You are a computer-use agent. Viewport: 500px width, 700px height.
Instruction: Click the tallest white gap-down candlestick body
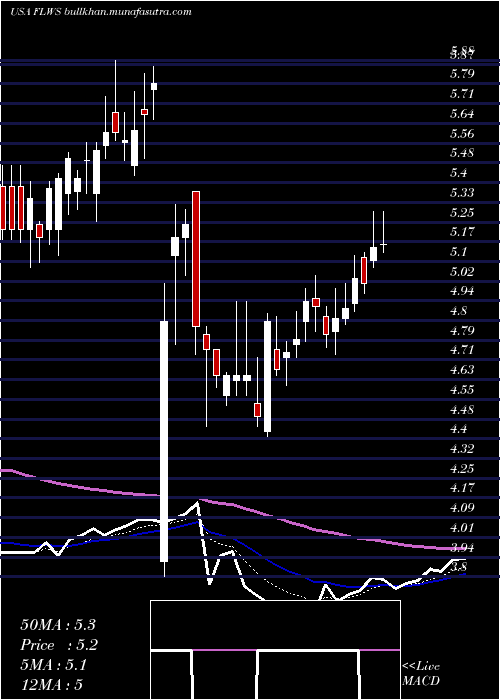pyautogui.click(x=164, y=441)
